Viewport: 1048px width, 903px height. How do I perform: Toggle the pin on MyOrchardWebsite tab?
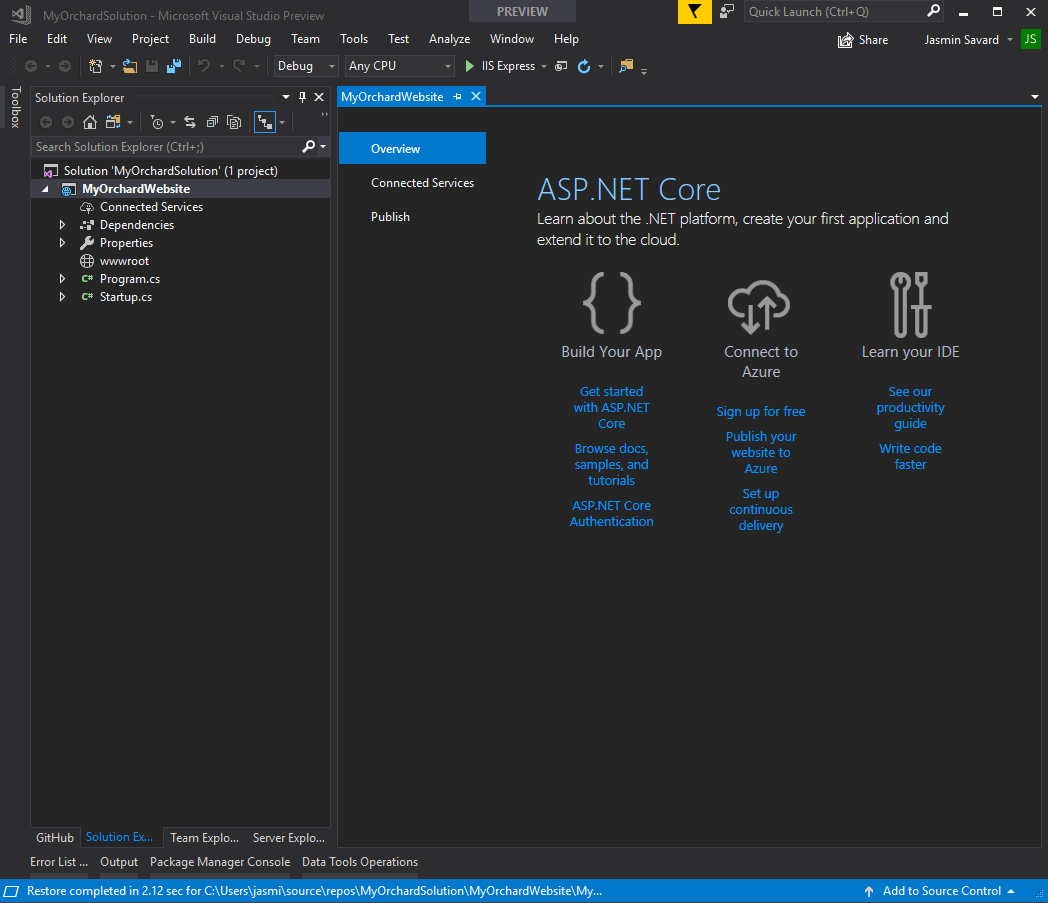click(457, 97)
